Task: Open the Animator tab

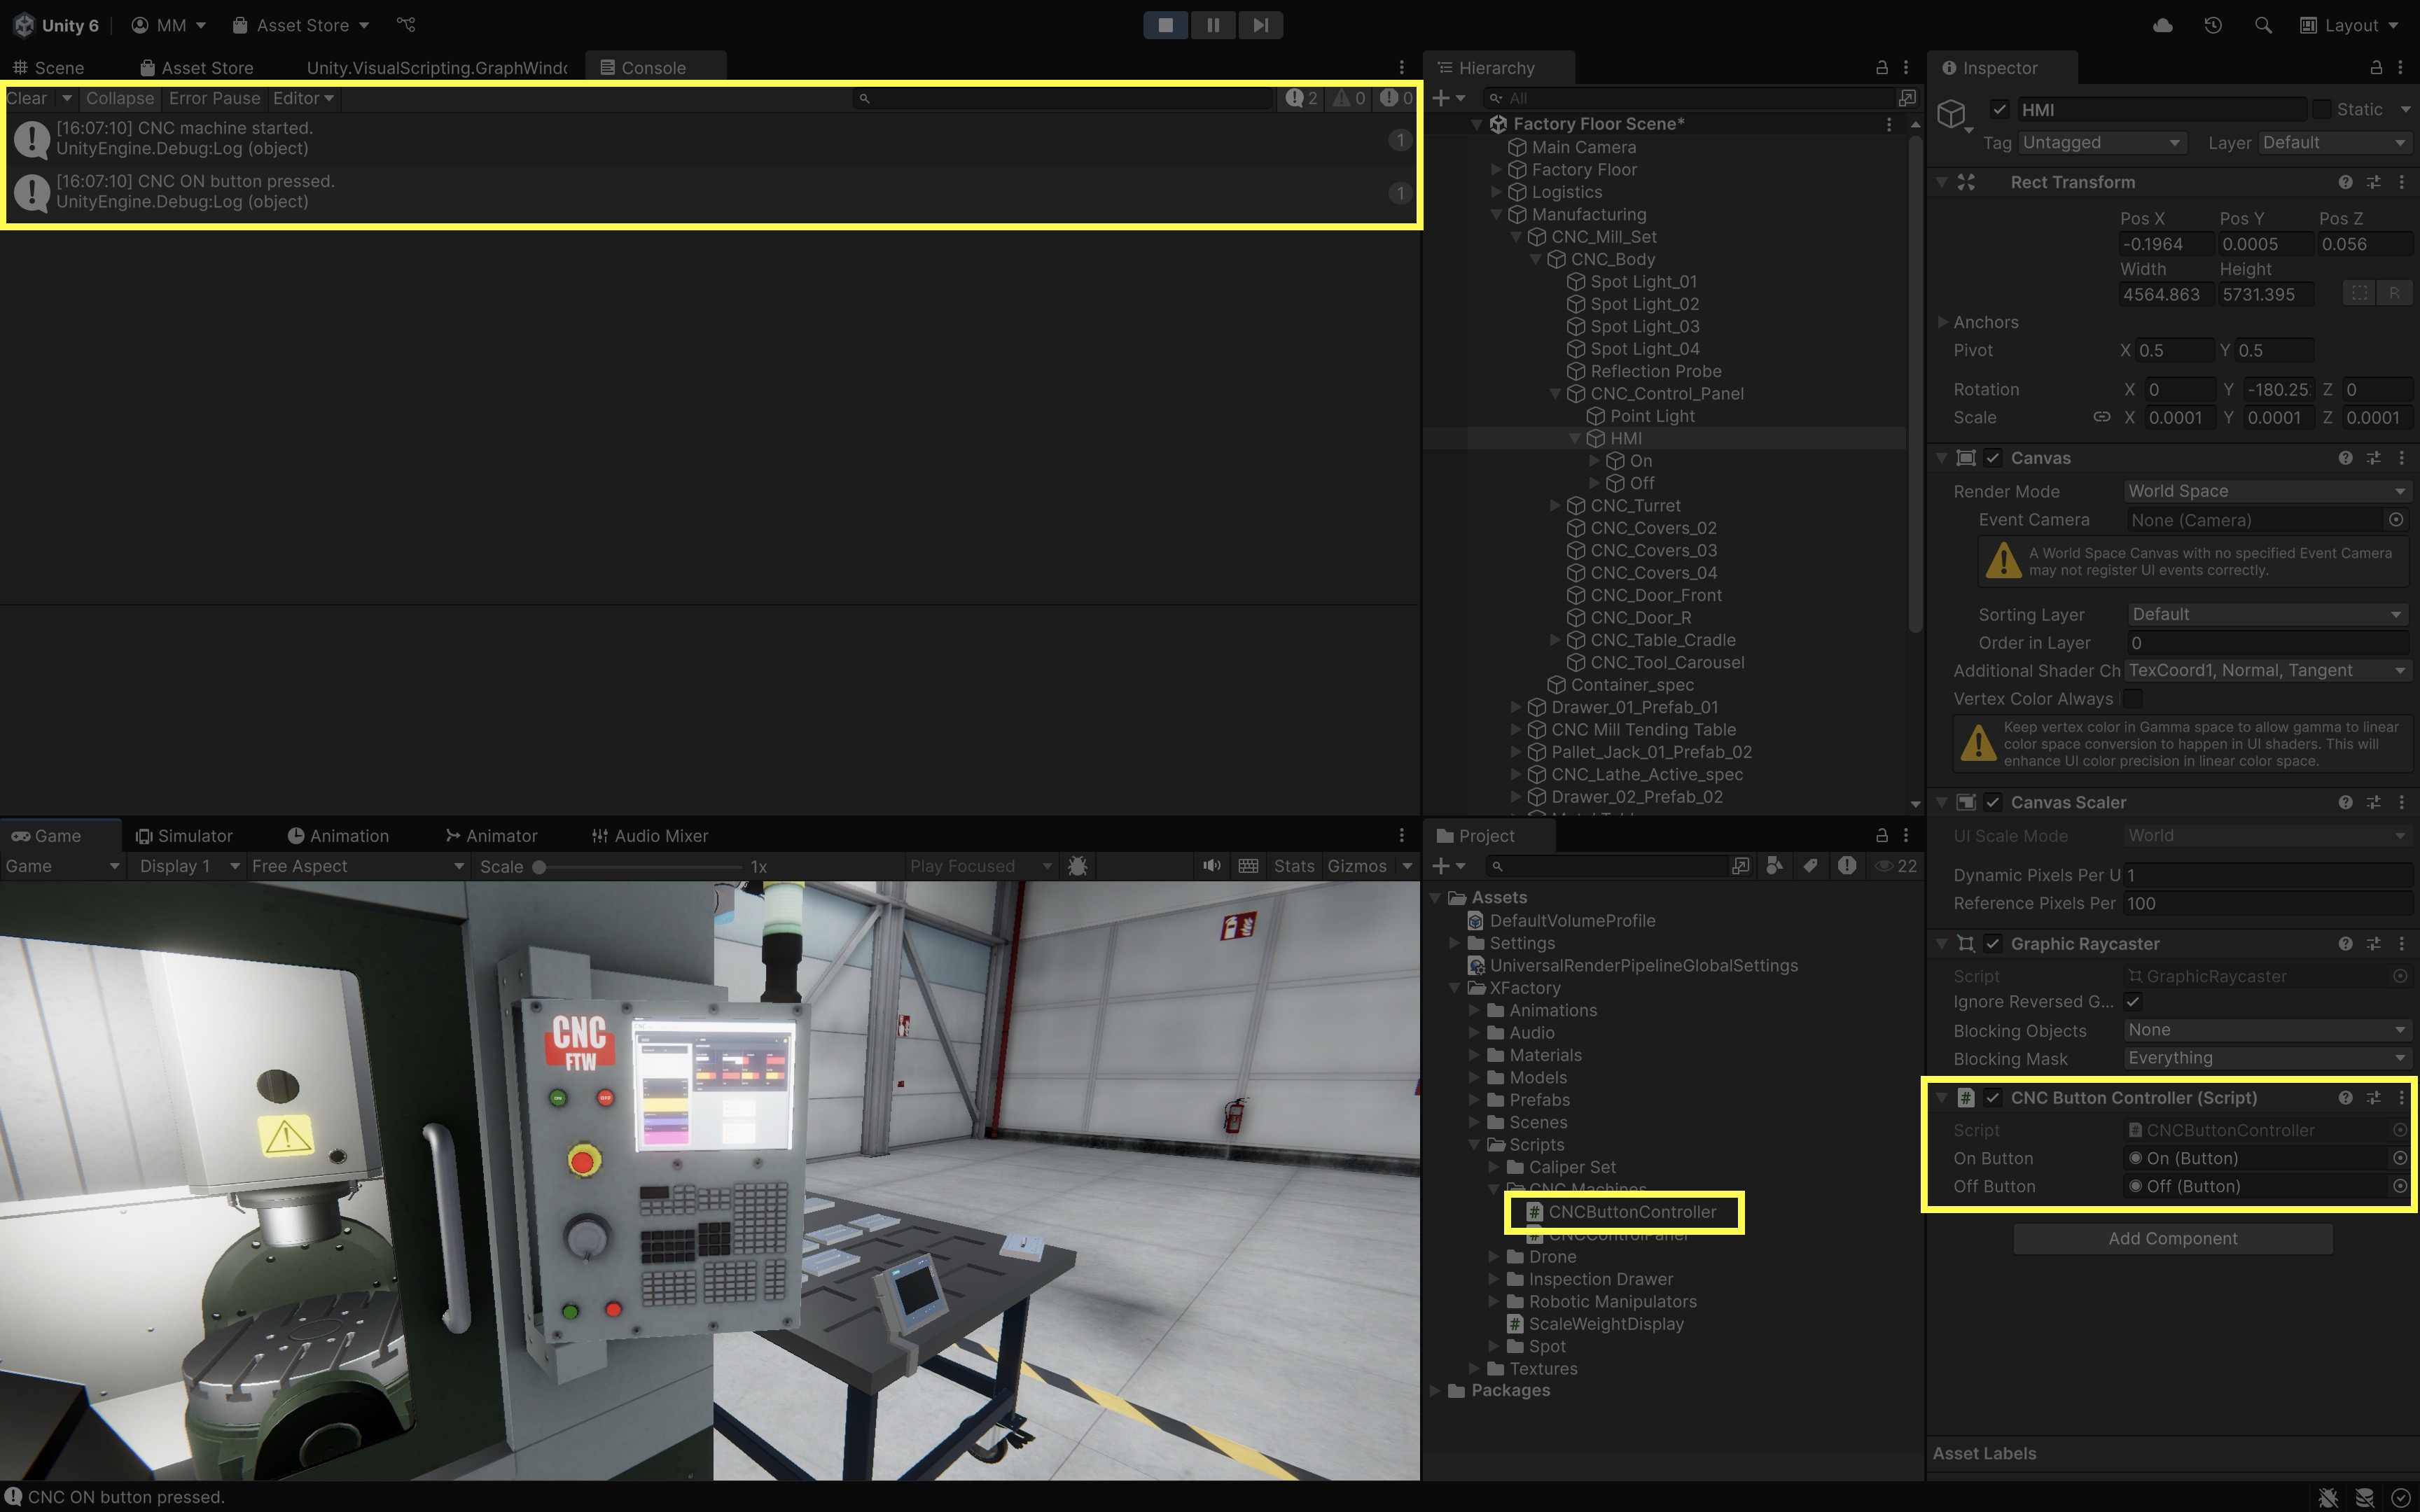Action: coord(491,836)
